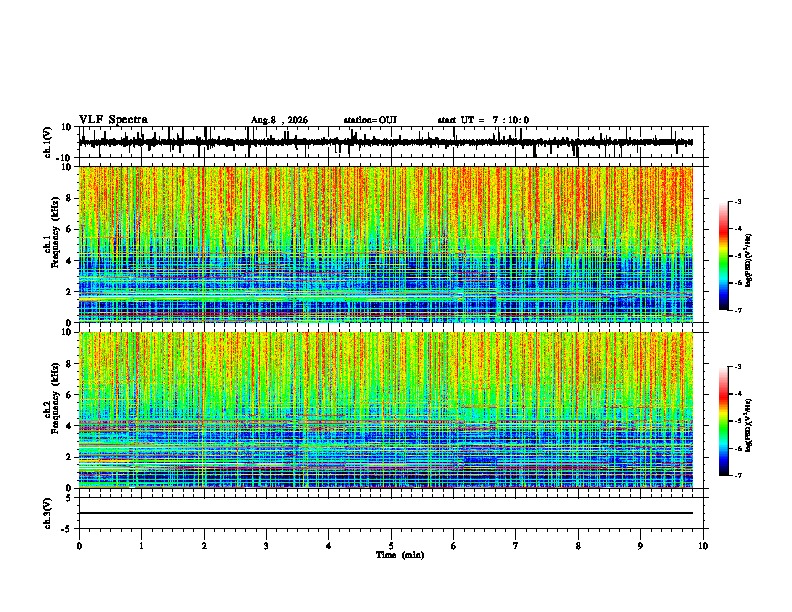The image size is (792, 612).
Task: Click the ch.1(V) waveform axis label
Action: (x=48, y=142)
